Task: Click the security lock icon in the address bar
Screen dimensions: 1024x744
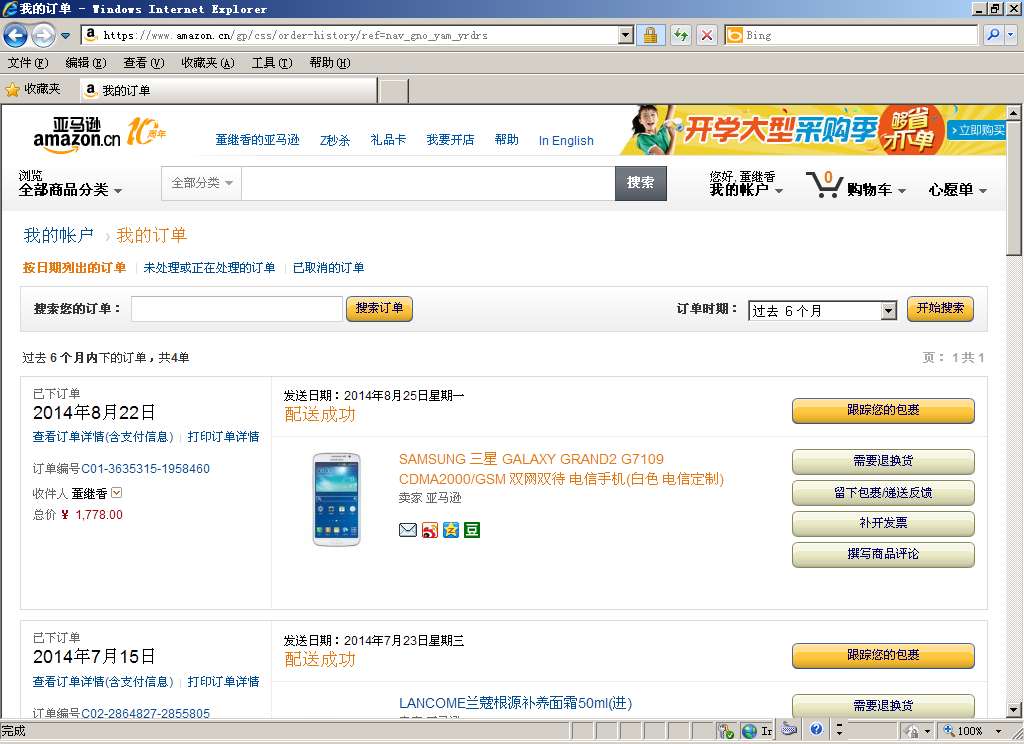Action: [650, 35]
